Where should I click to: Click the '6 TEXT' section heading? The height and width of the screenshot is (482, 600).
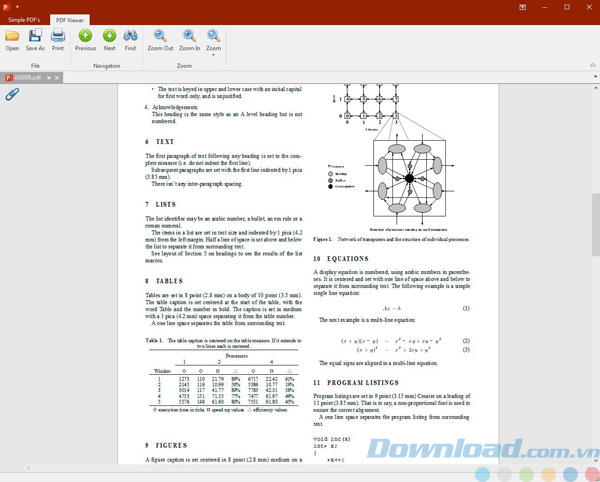160,142
